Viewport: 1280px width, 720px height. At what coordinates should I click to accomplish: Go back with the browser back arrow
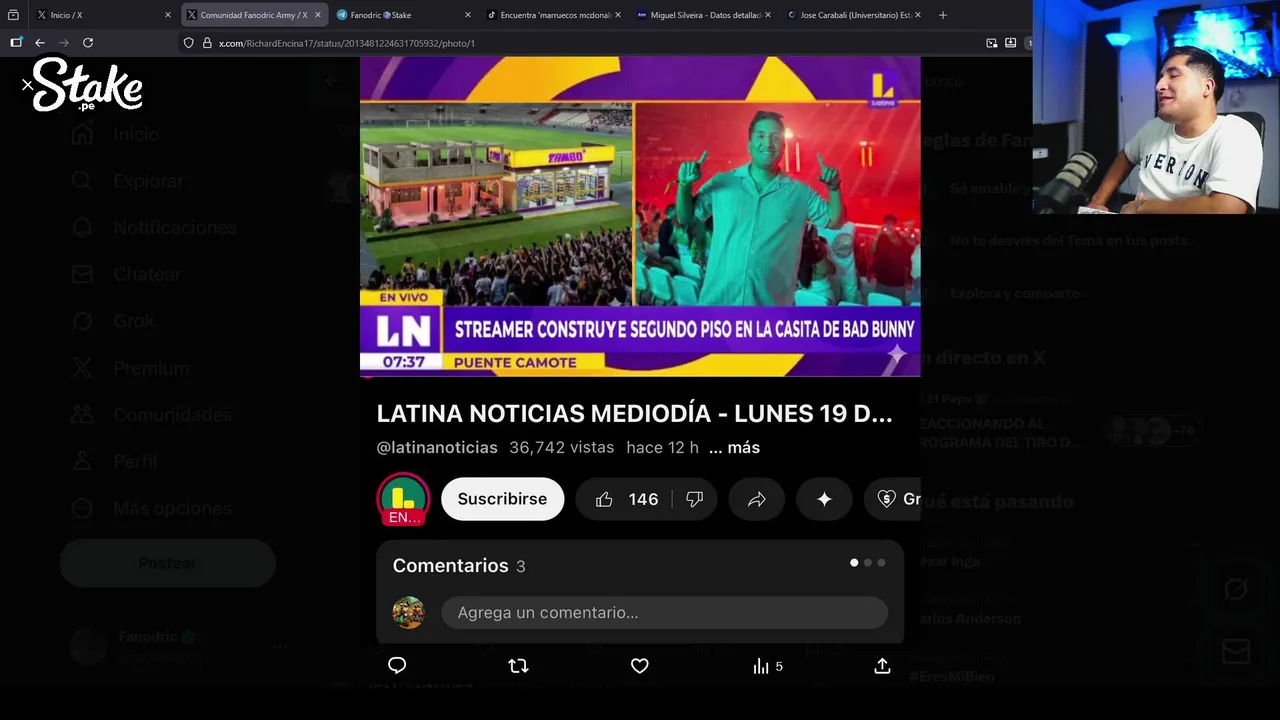coord(40,43)
